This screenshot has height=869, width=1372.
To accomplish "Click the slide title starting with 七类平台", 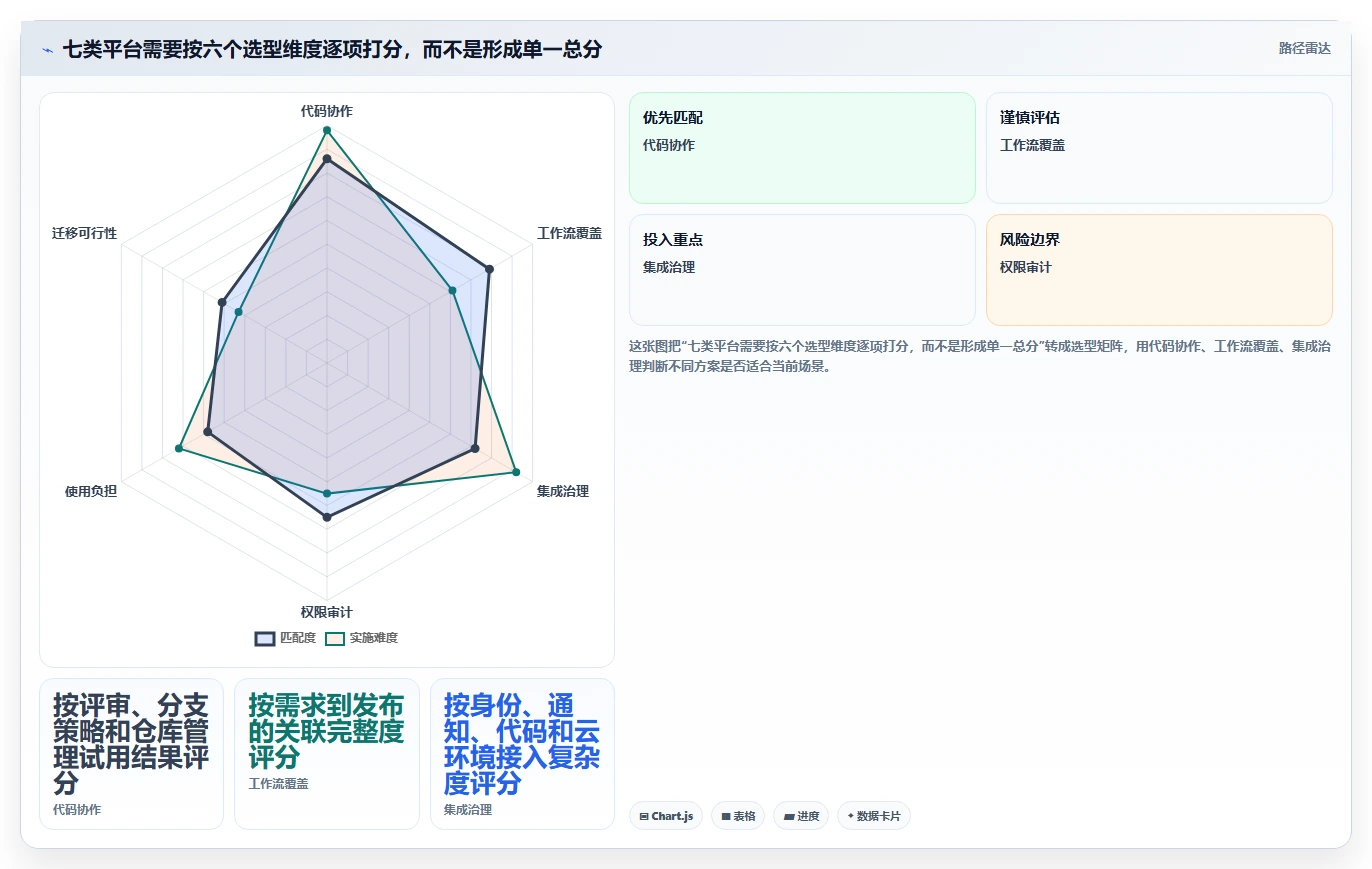I will click(x=332, y=49).
